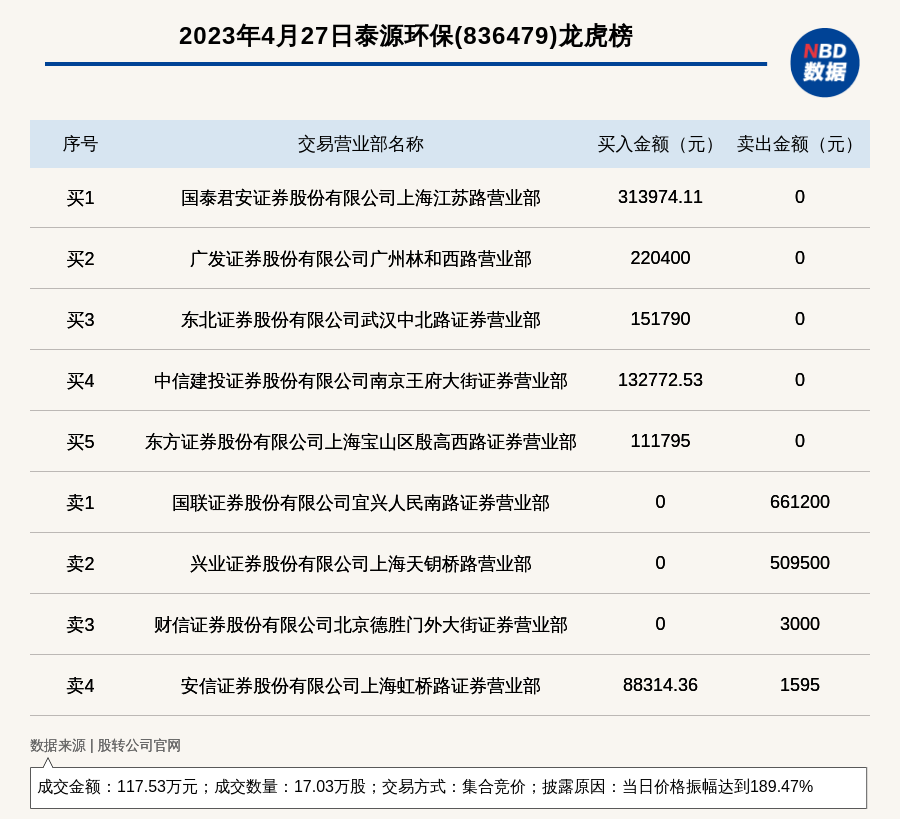900x819 pixels.
Task: Click buy amount 151790
Action: (660, 319)
